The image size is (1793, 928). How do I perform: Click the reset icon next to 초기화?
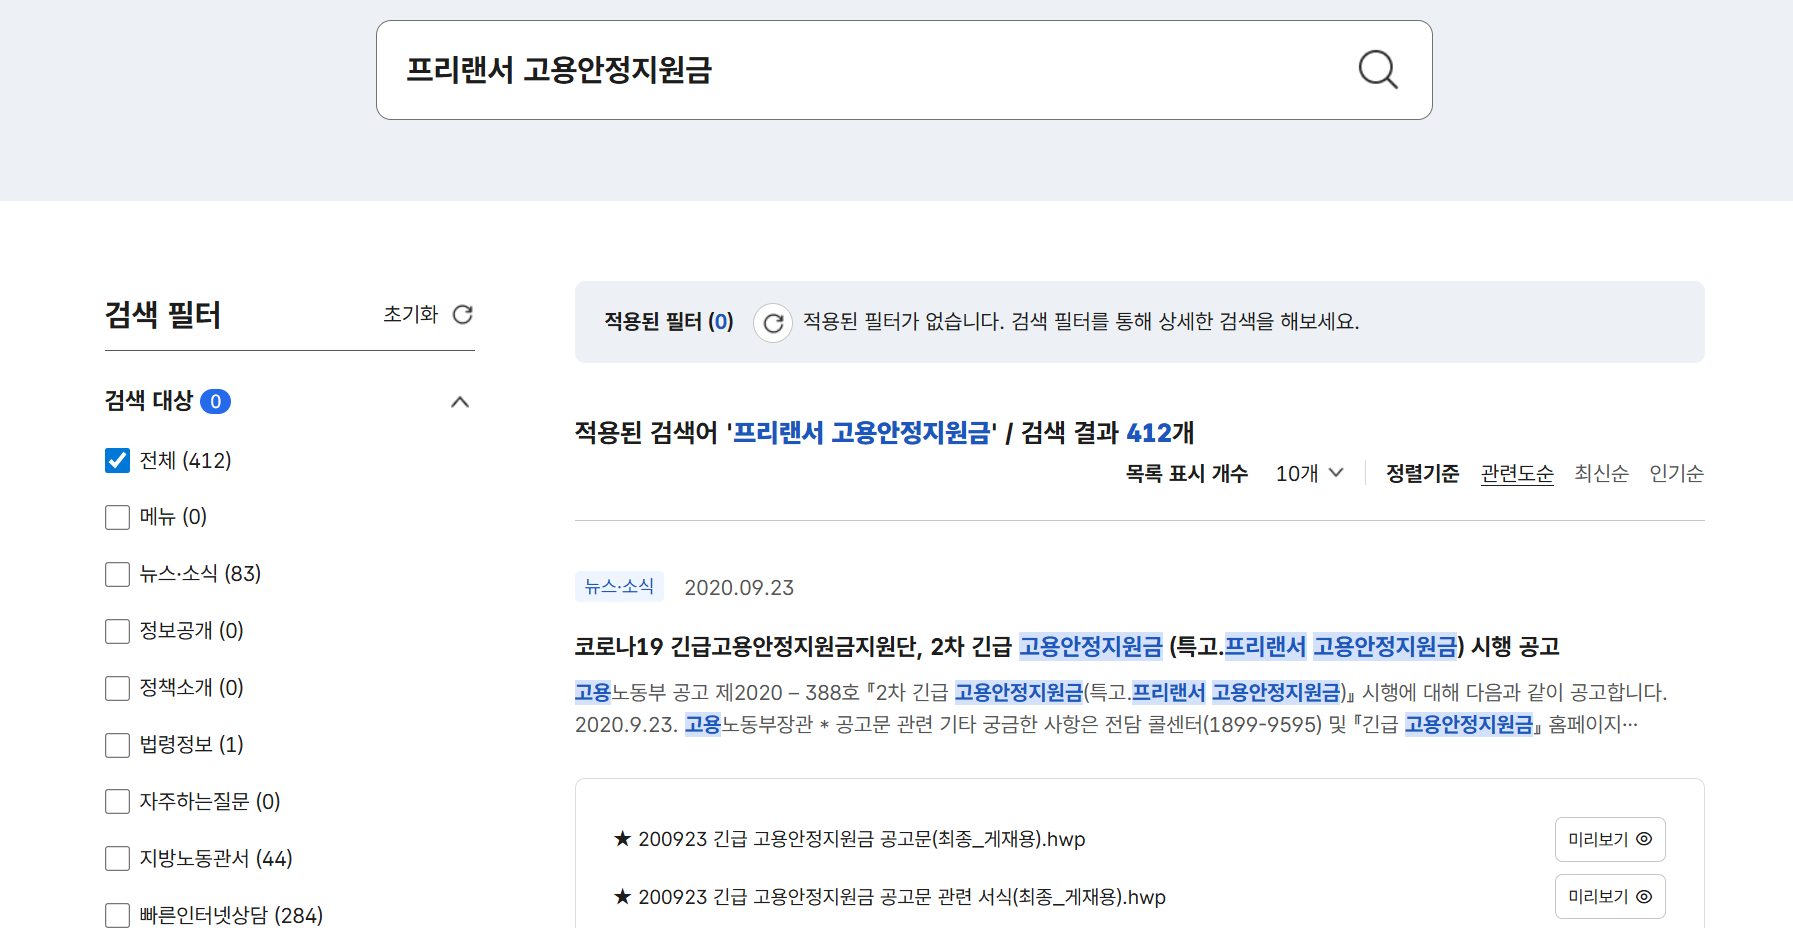[x=462, y=314]
